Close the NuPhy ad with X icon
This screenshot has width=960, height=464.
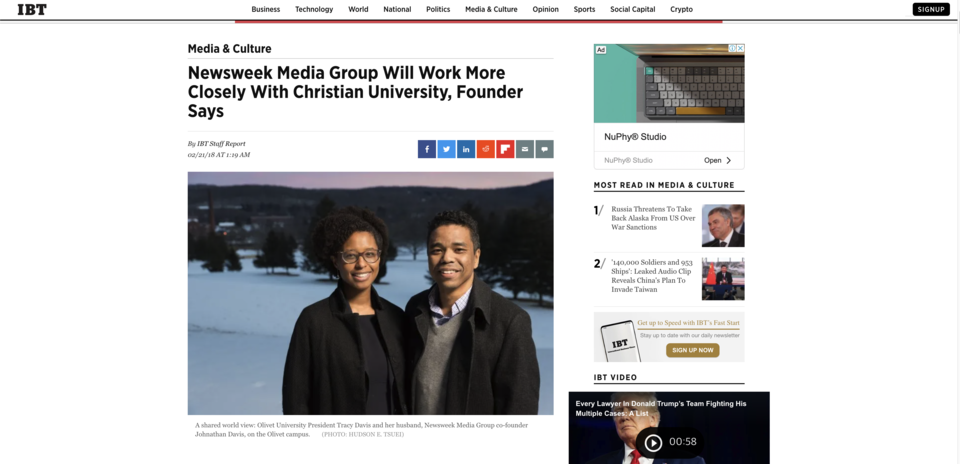740,48
